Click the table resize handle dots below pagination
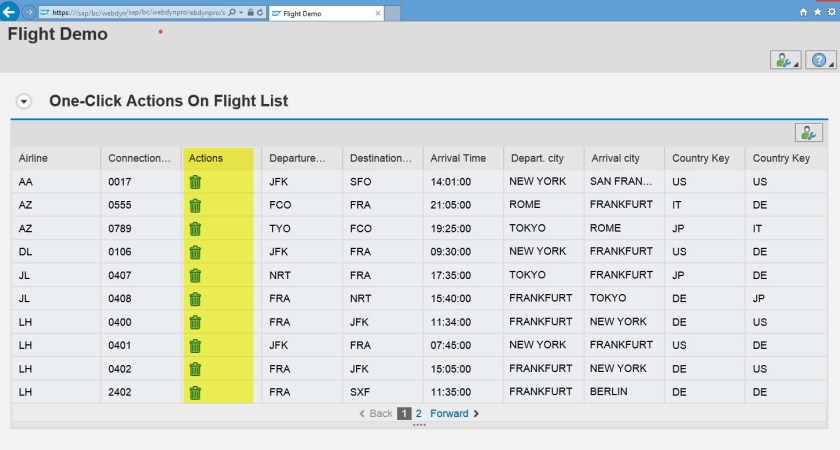The height and width of the screenshot is (450, 840). [419, 425]
